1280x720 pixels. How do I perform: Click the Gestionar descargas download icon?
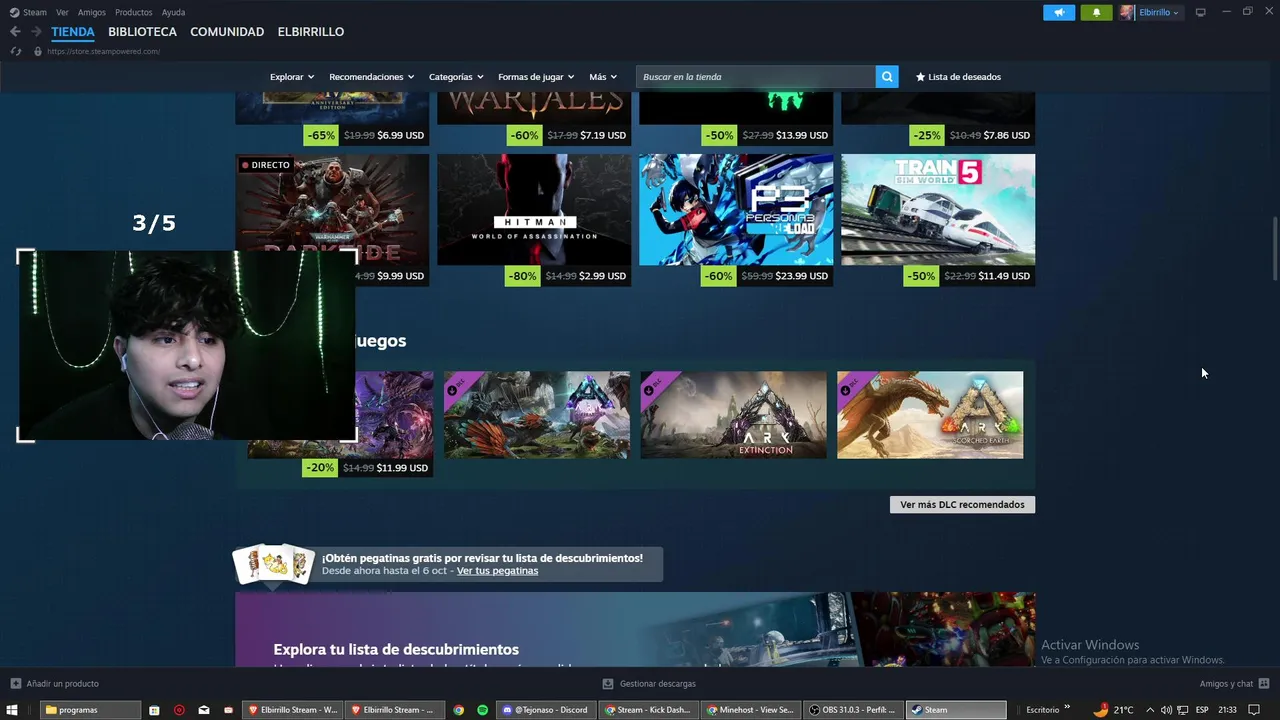(608, 684)
